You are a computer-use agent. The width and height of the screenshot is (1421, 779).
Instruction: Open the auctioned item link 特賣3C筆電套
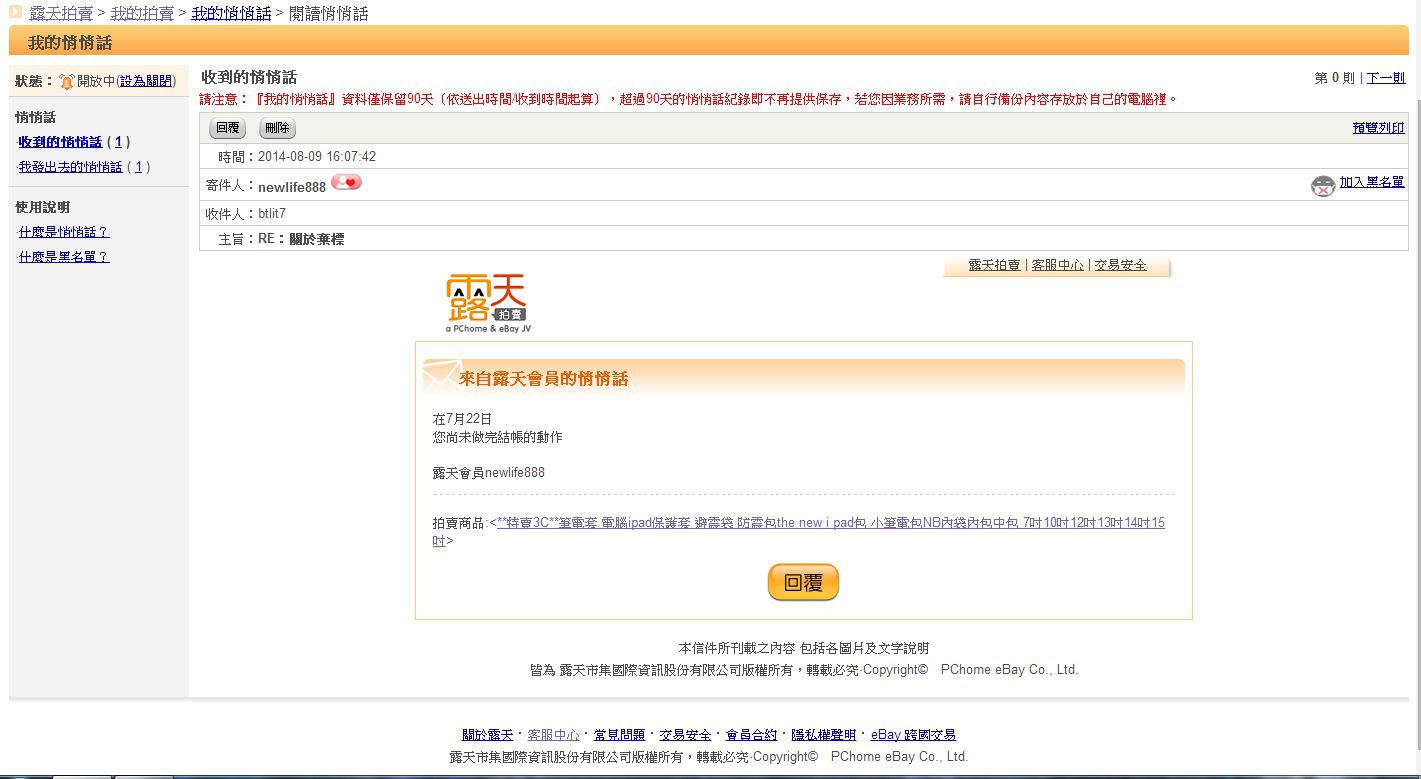798,532
